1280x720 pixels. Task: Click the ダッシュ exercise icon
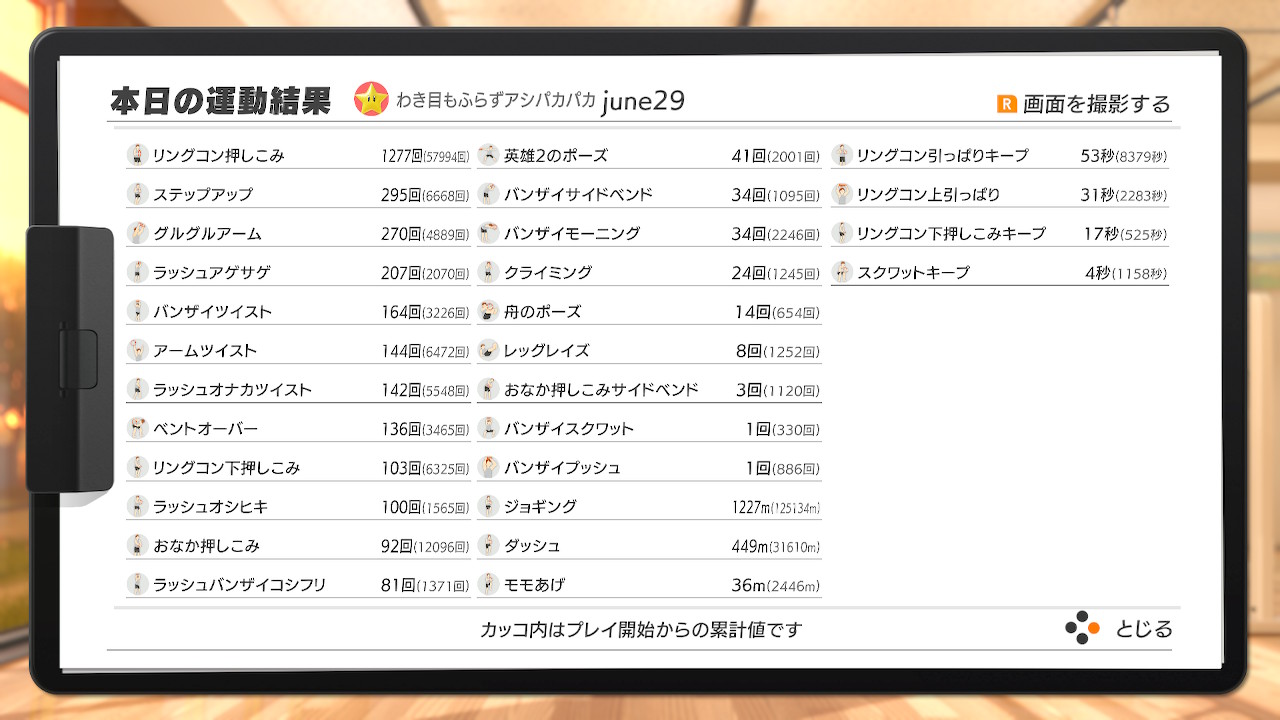click(x=488, y=545)
